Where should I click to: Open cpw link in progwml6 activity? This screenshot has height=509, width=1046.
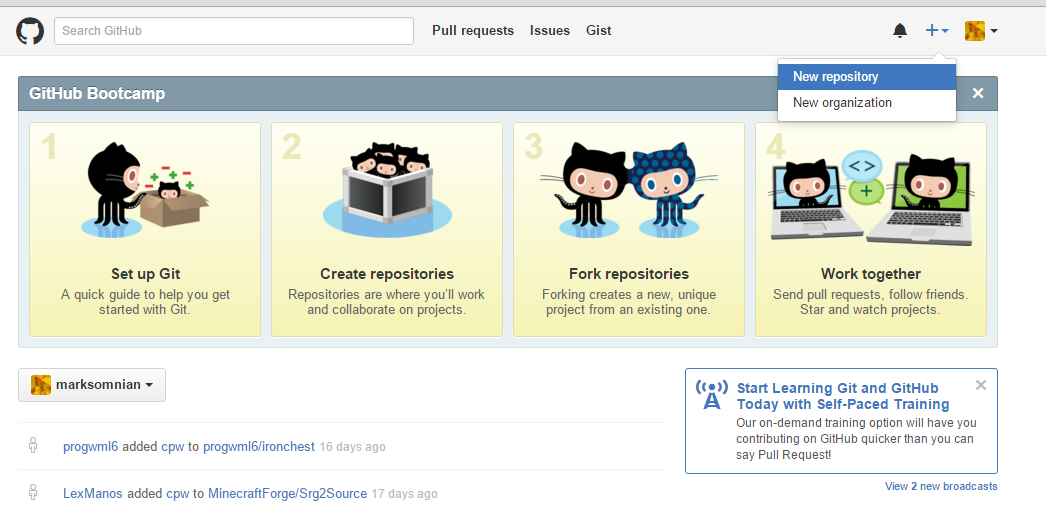(x=173, y=447)
